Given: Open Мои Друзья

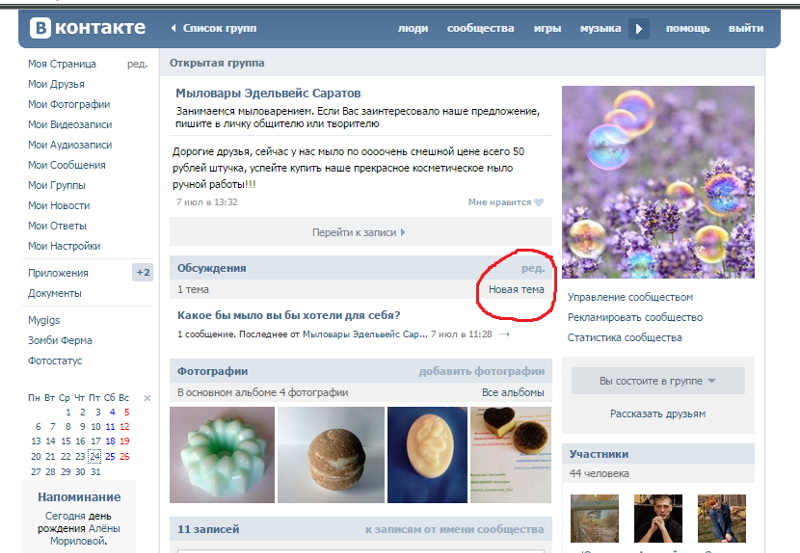Looking at the screenshot, I should pos(56,84).
